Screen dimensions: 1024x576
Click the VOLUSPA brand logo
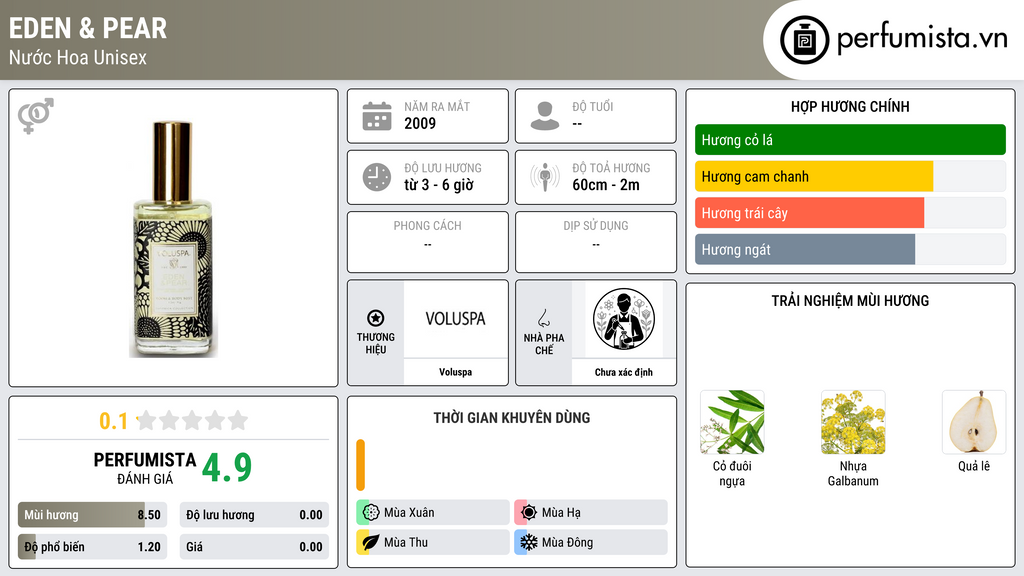455,319
